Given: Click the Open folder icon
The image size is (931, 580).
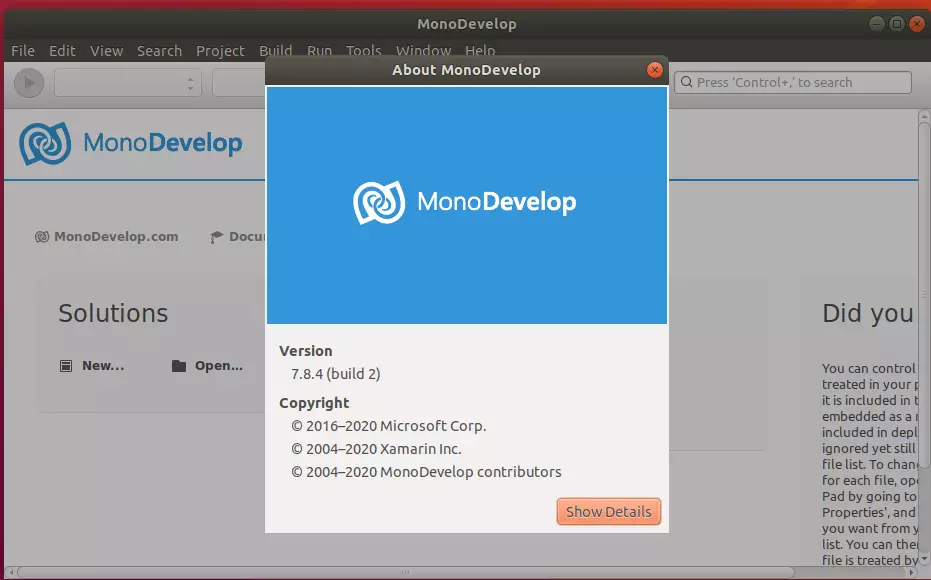Looking at the screenshot, I should 179,366.
